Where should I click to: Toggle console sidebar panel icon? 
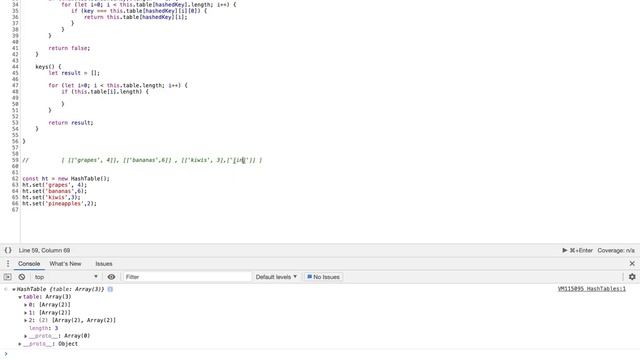pyautogui.click(x=7, y=277)
